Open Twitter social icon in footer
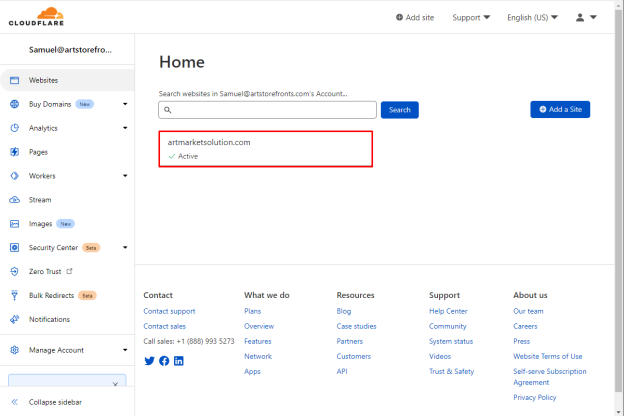The width and height of the screenshot is (624, 416). [x=149, y=361]
